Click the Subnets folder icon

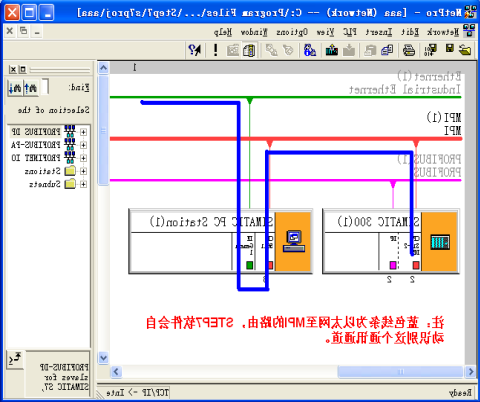point(70,184)
